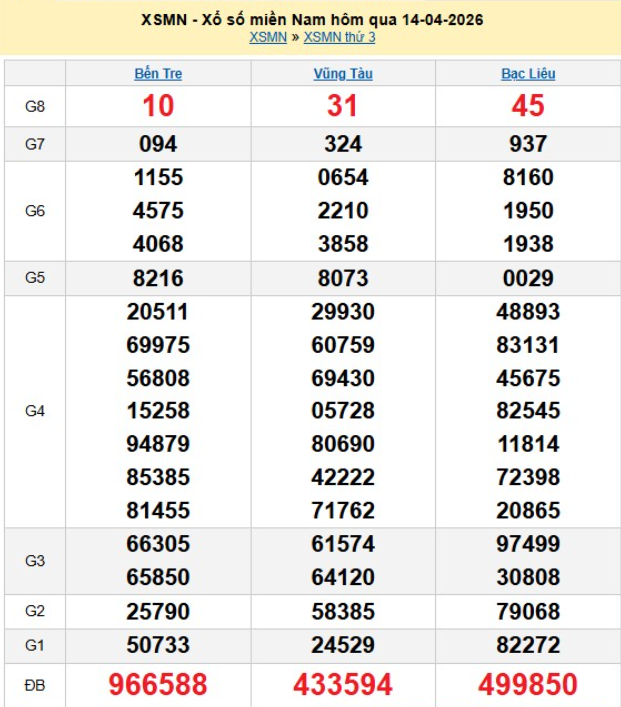Click the page title XSMN 14-04-2026
Viewport: 621px width, 707px height.
coord(310,20)
